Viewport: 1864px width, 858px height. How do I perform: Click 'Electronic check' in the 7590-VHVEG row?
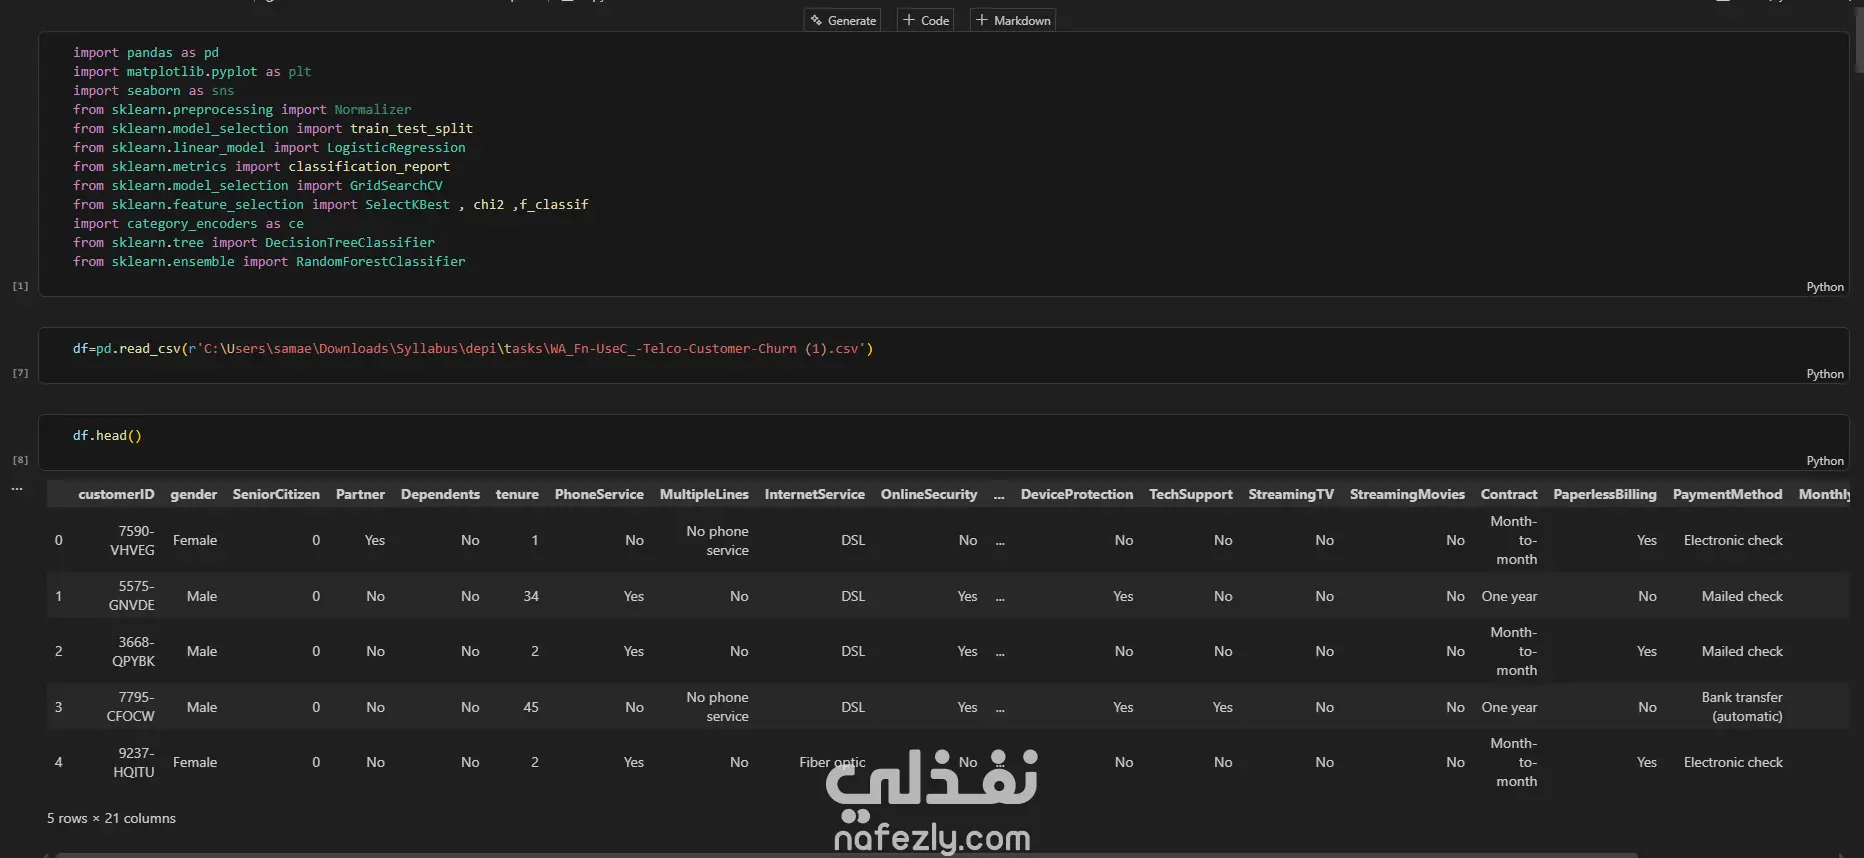1733,541
